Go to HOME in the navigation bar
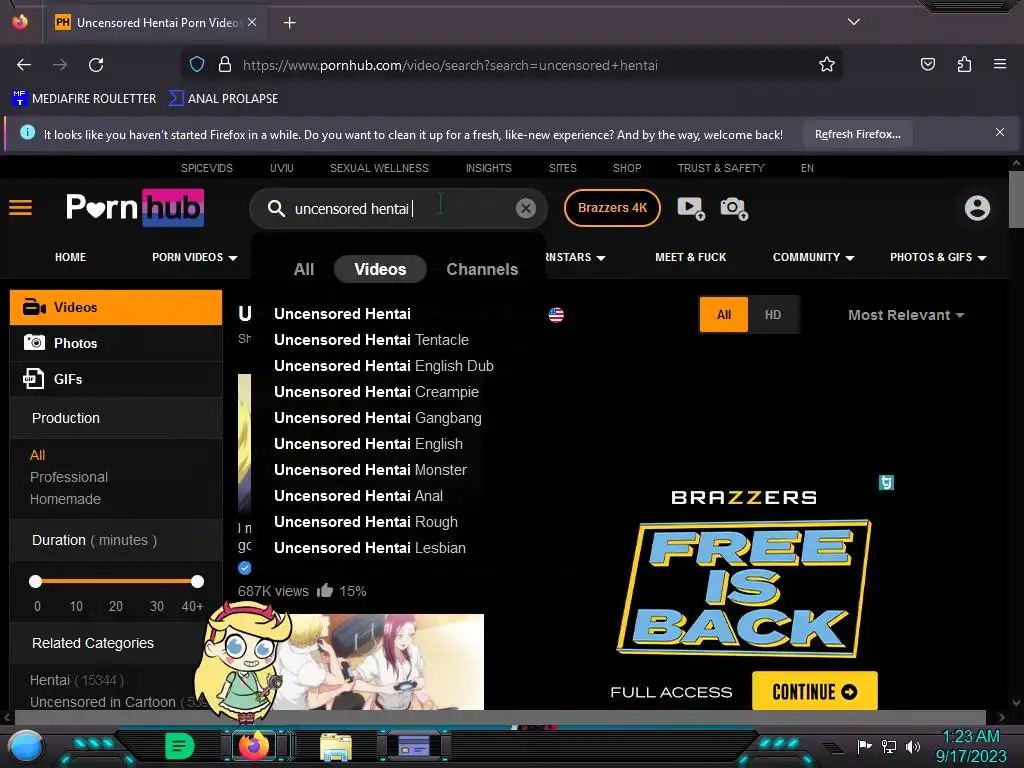The height and width of the screenshot is (768, 1024). (x=71, y=257)
